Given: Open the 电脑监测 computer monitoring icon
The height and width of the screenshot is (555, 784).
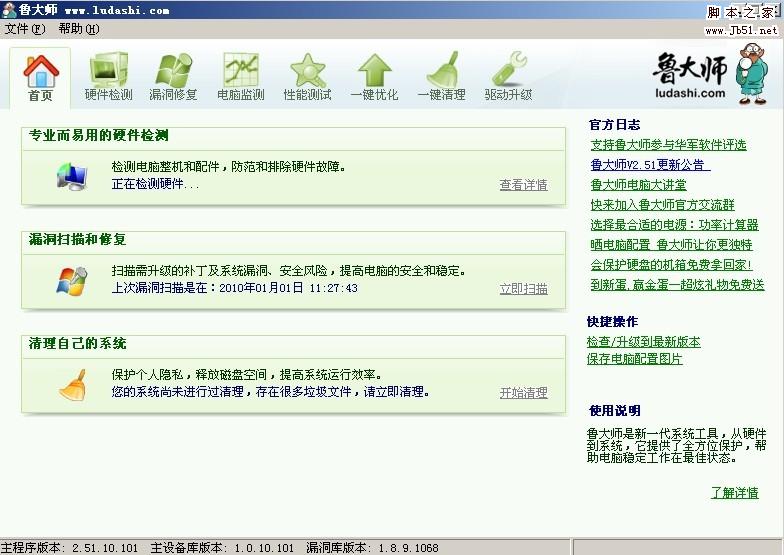Looking at the screenshot, I should 240,76.
